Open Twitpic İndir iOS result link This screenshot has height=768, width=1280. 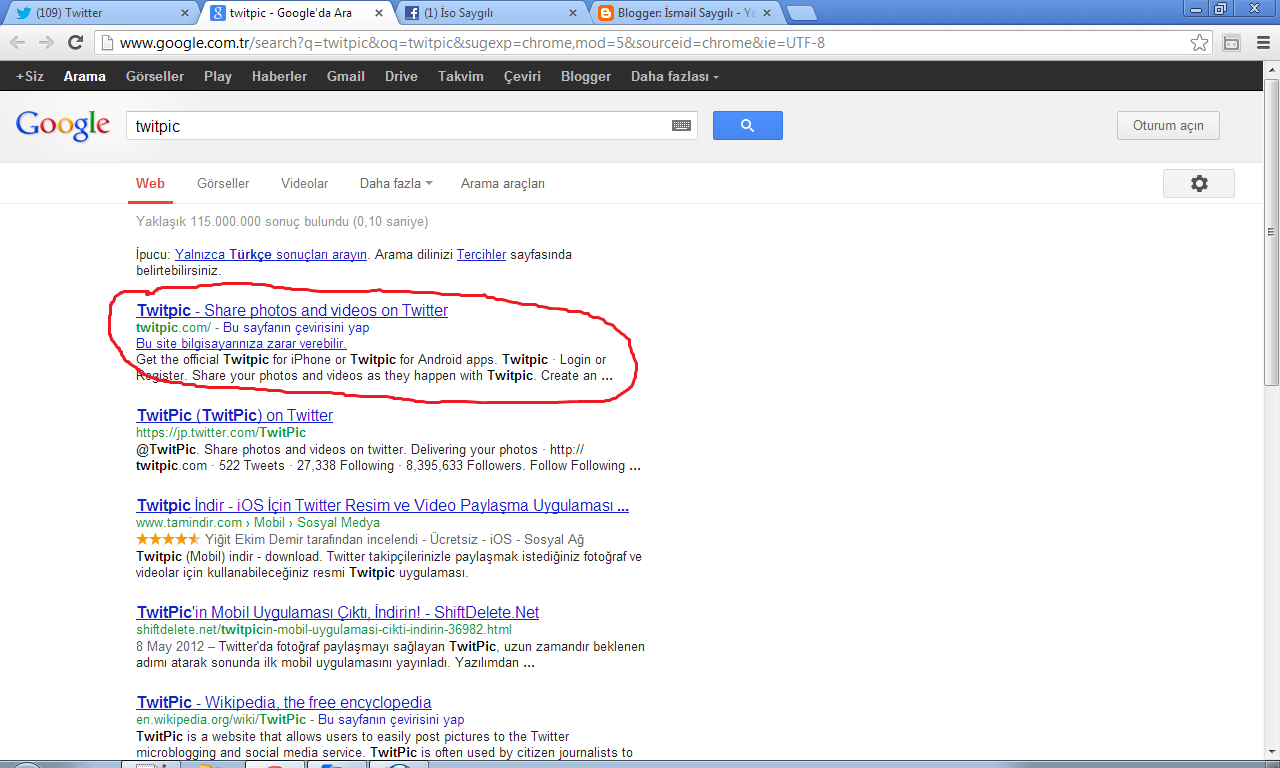pos(383,505)
